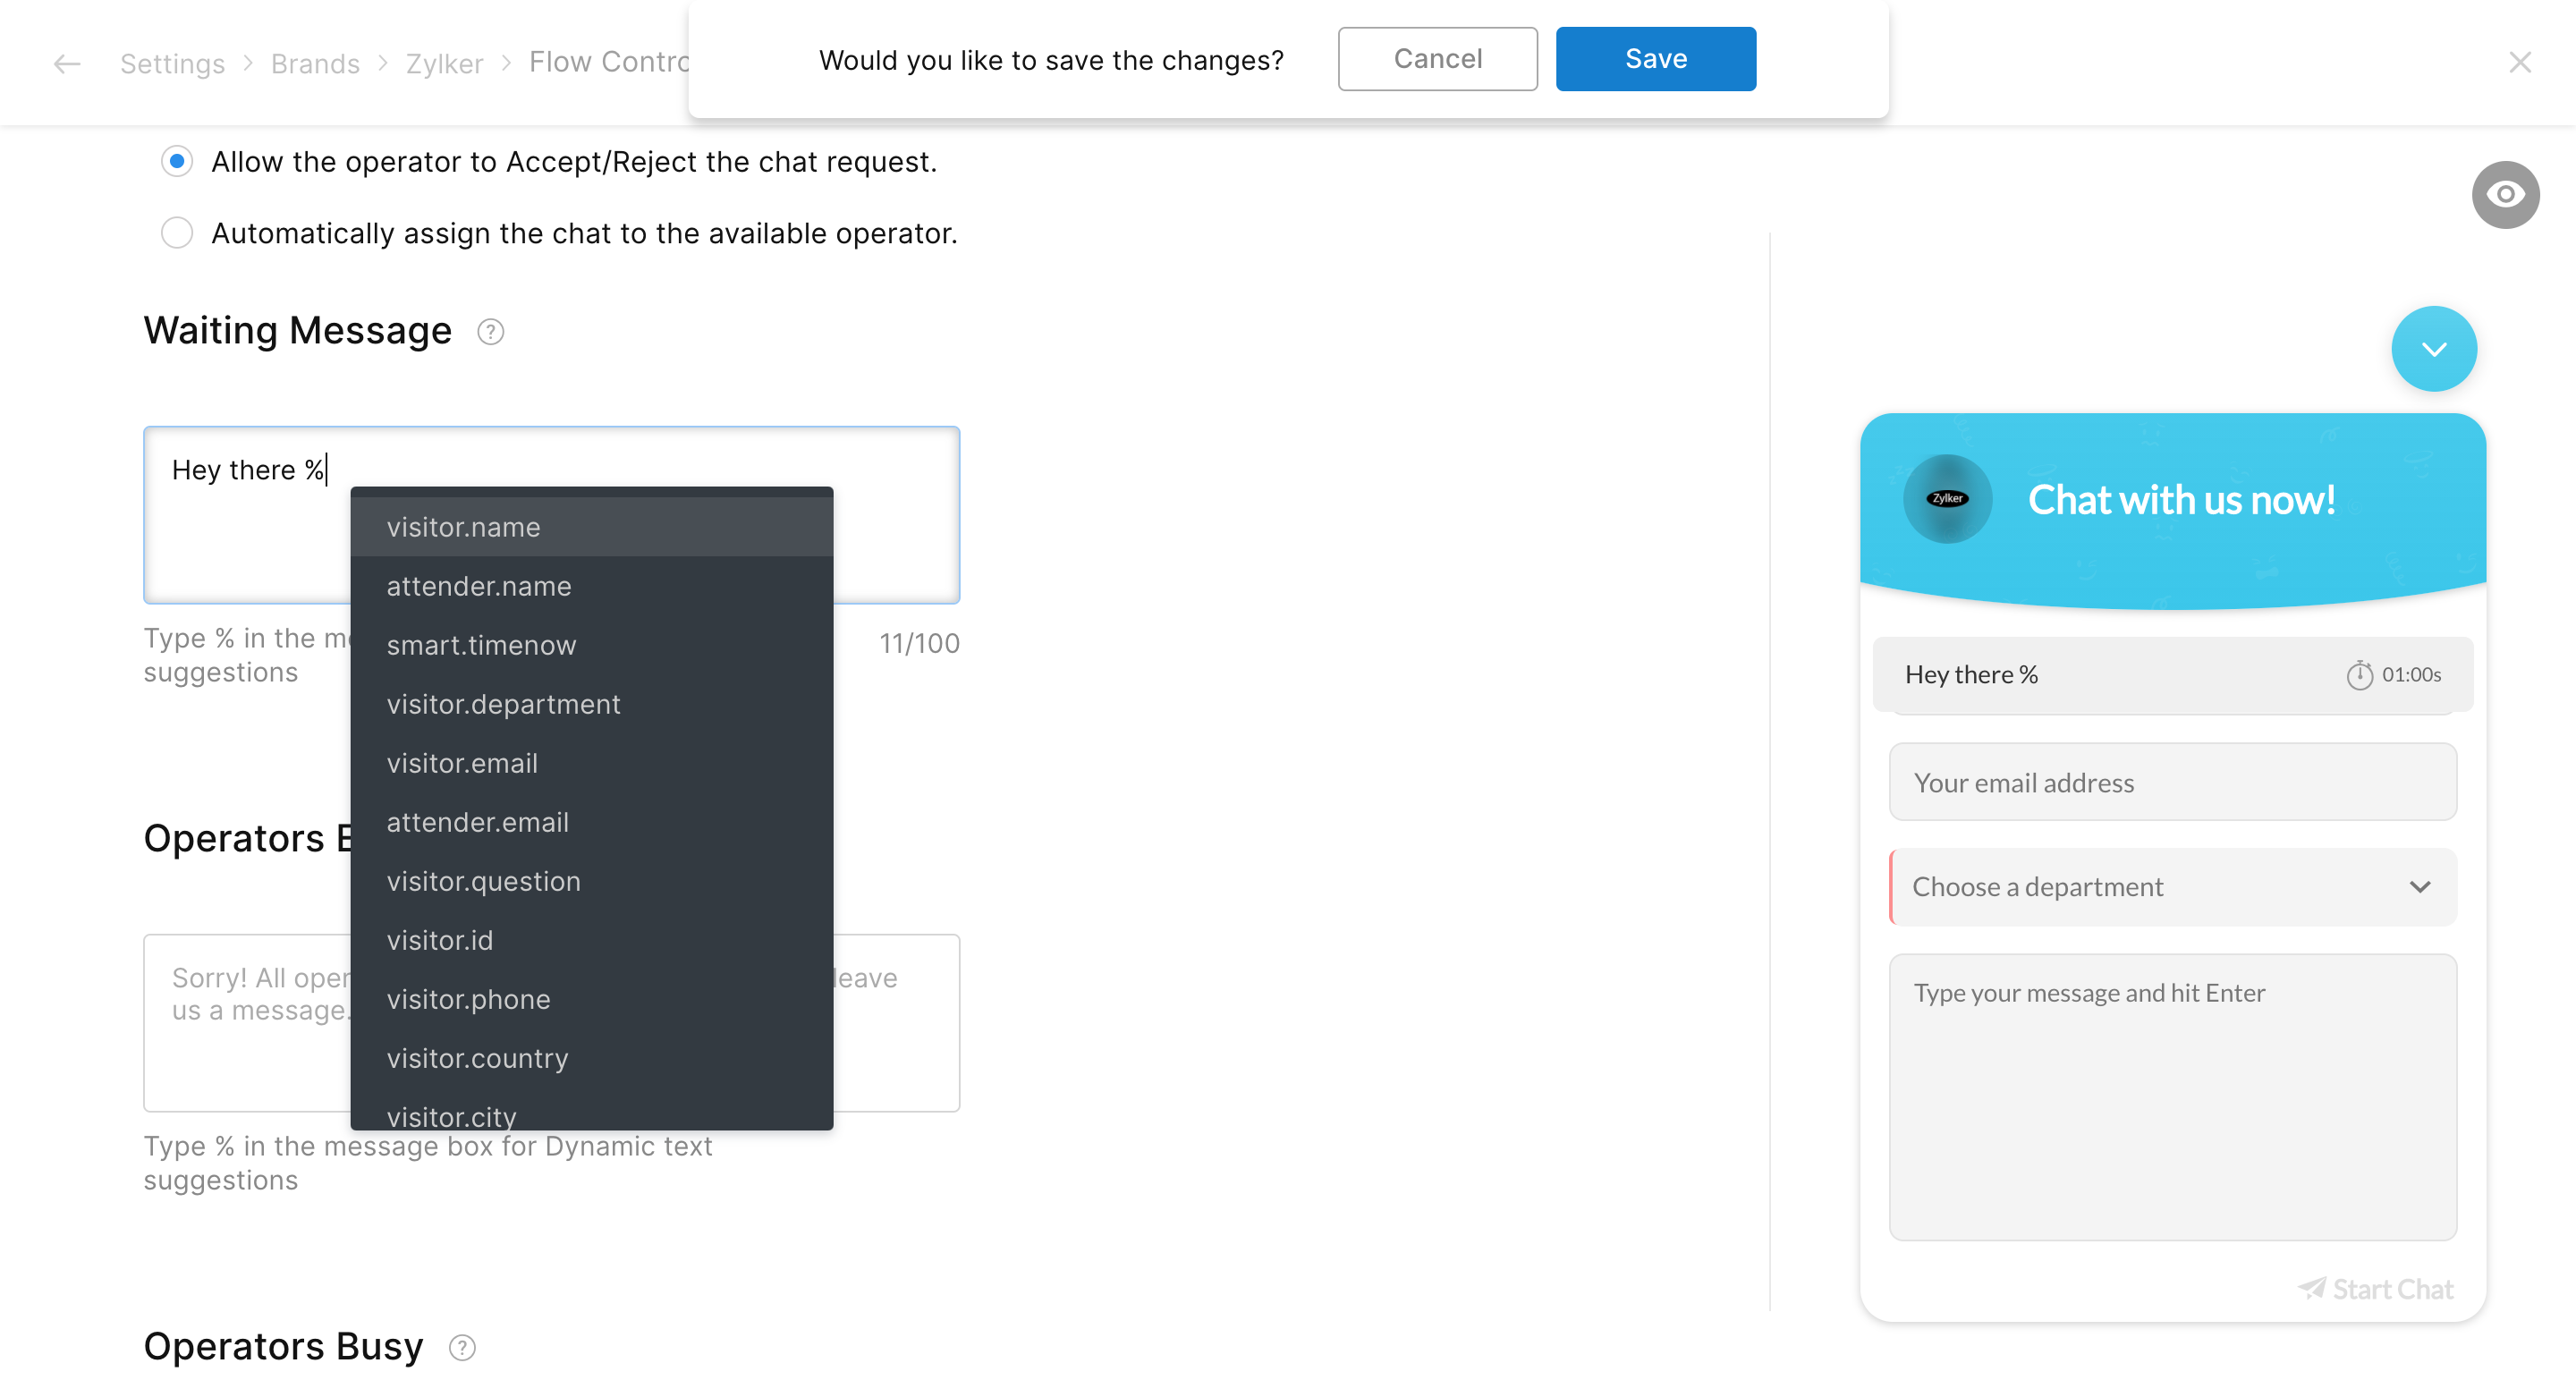The height and width of the screenshot is (1397, 2576).
Task: Open the Waiting Message help icon
Action: coord(490,332)
